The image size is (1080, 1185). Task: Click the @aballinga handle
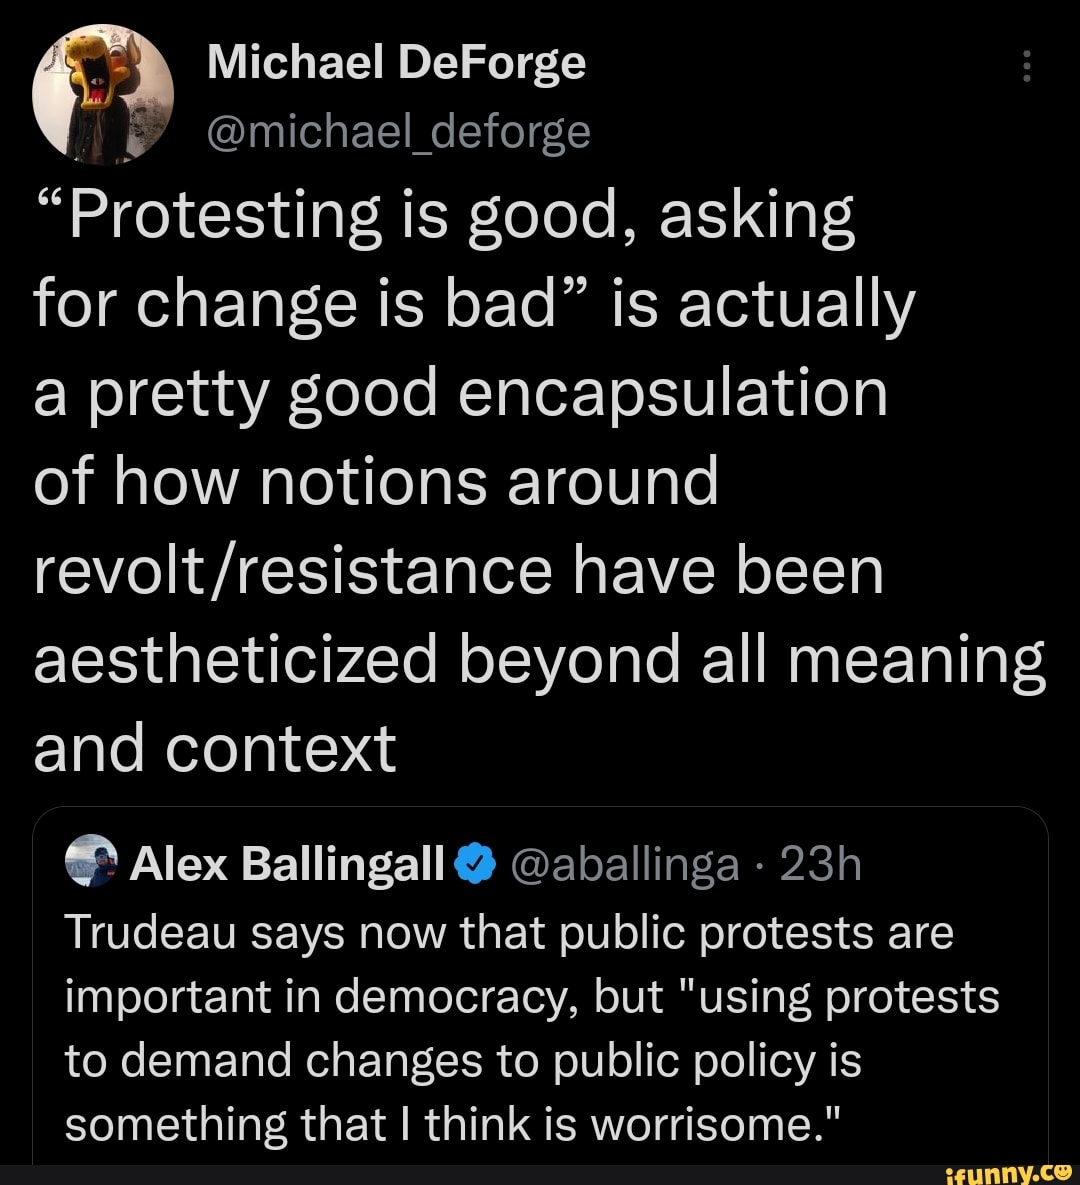click(x=626, y=863)
